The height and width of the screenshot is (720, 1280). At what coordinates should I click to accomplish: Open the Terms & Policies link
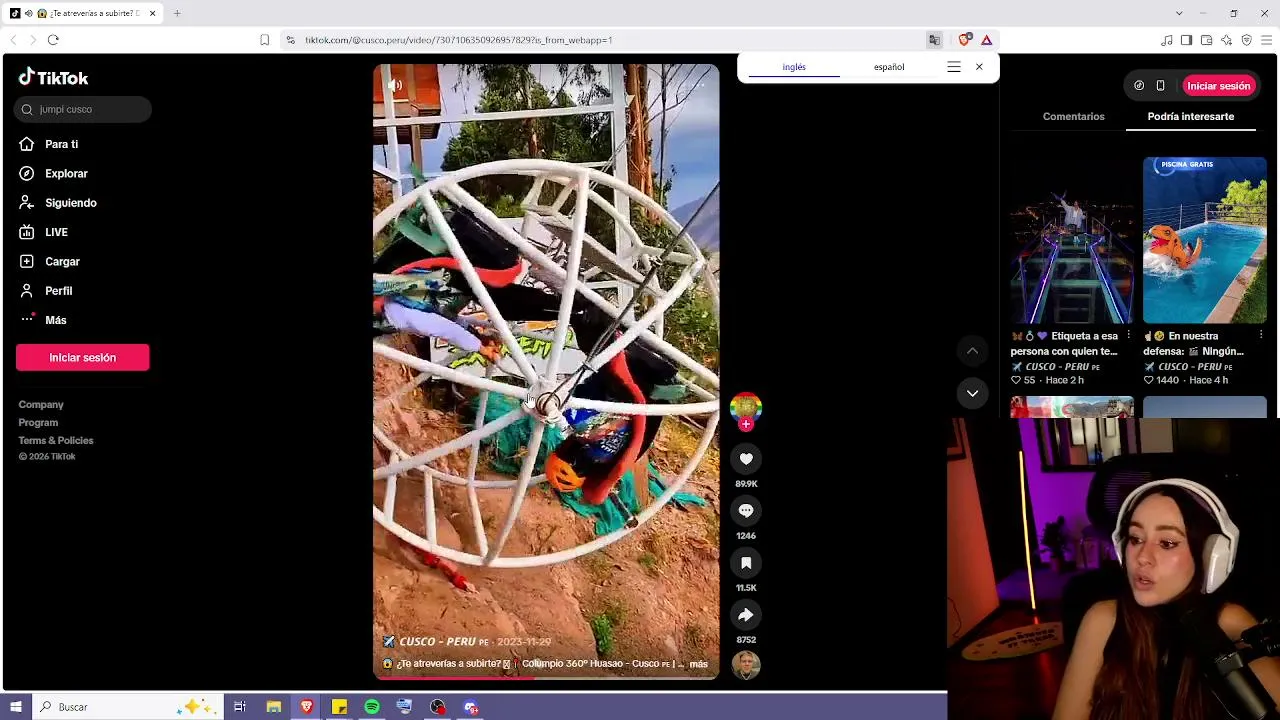(x=56, y=441)
